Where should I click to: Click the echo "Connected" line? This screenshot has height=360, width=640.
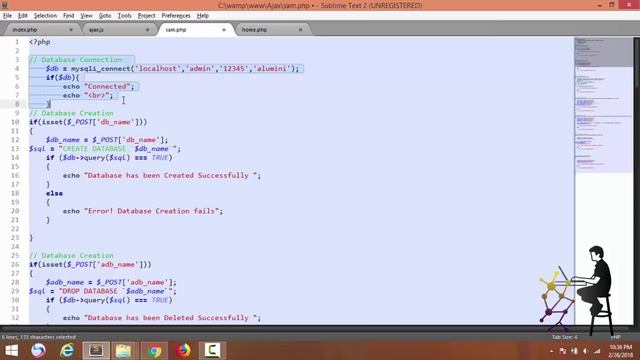click(98, 87)
